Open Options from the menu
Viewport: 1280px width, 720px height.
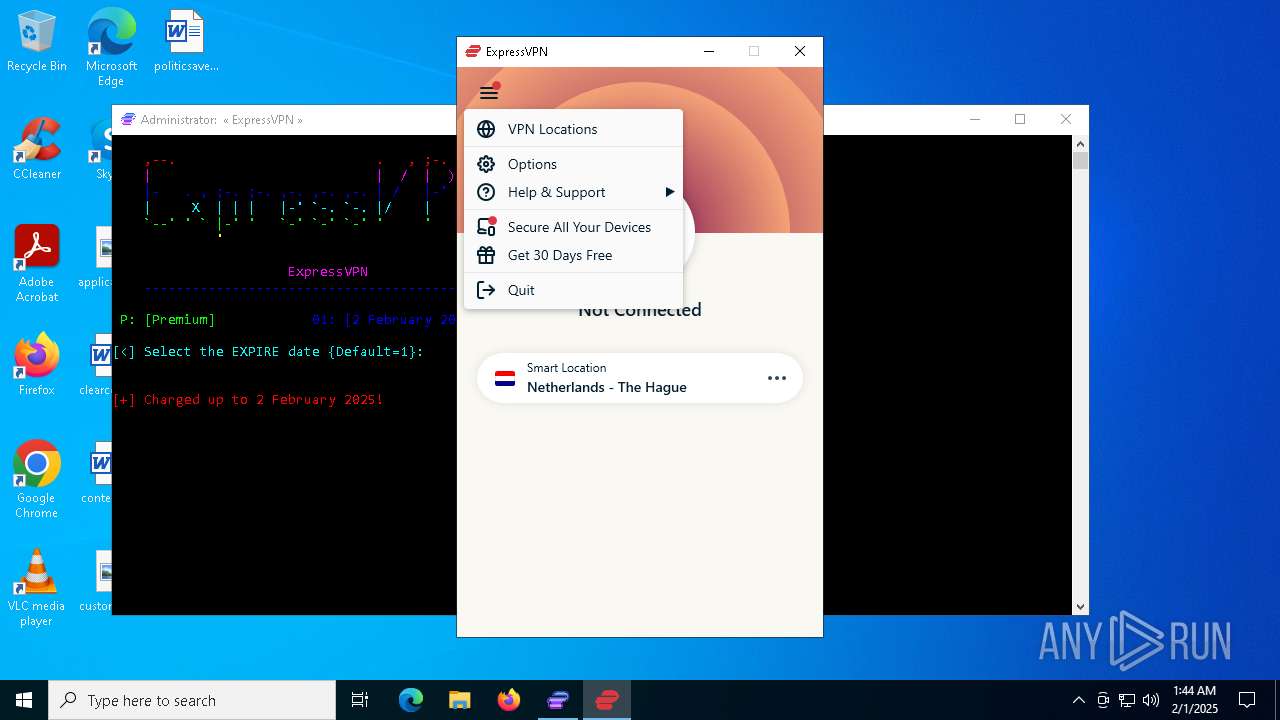[573, 164]
